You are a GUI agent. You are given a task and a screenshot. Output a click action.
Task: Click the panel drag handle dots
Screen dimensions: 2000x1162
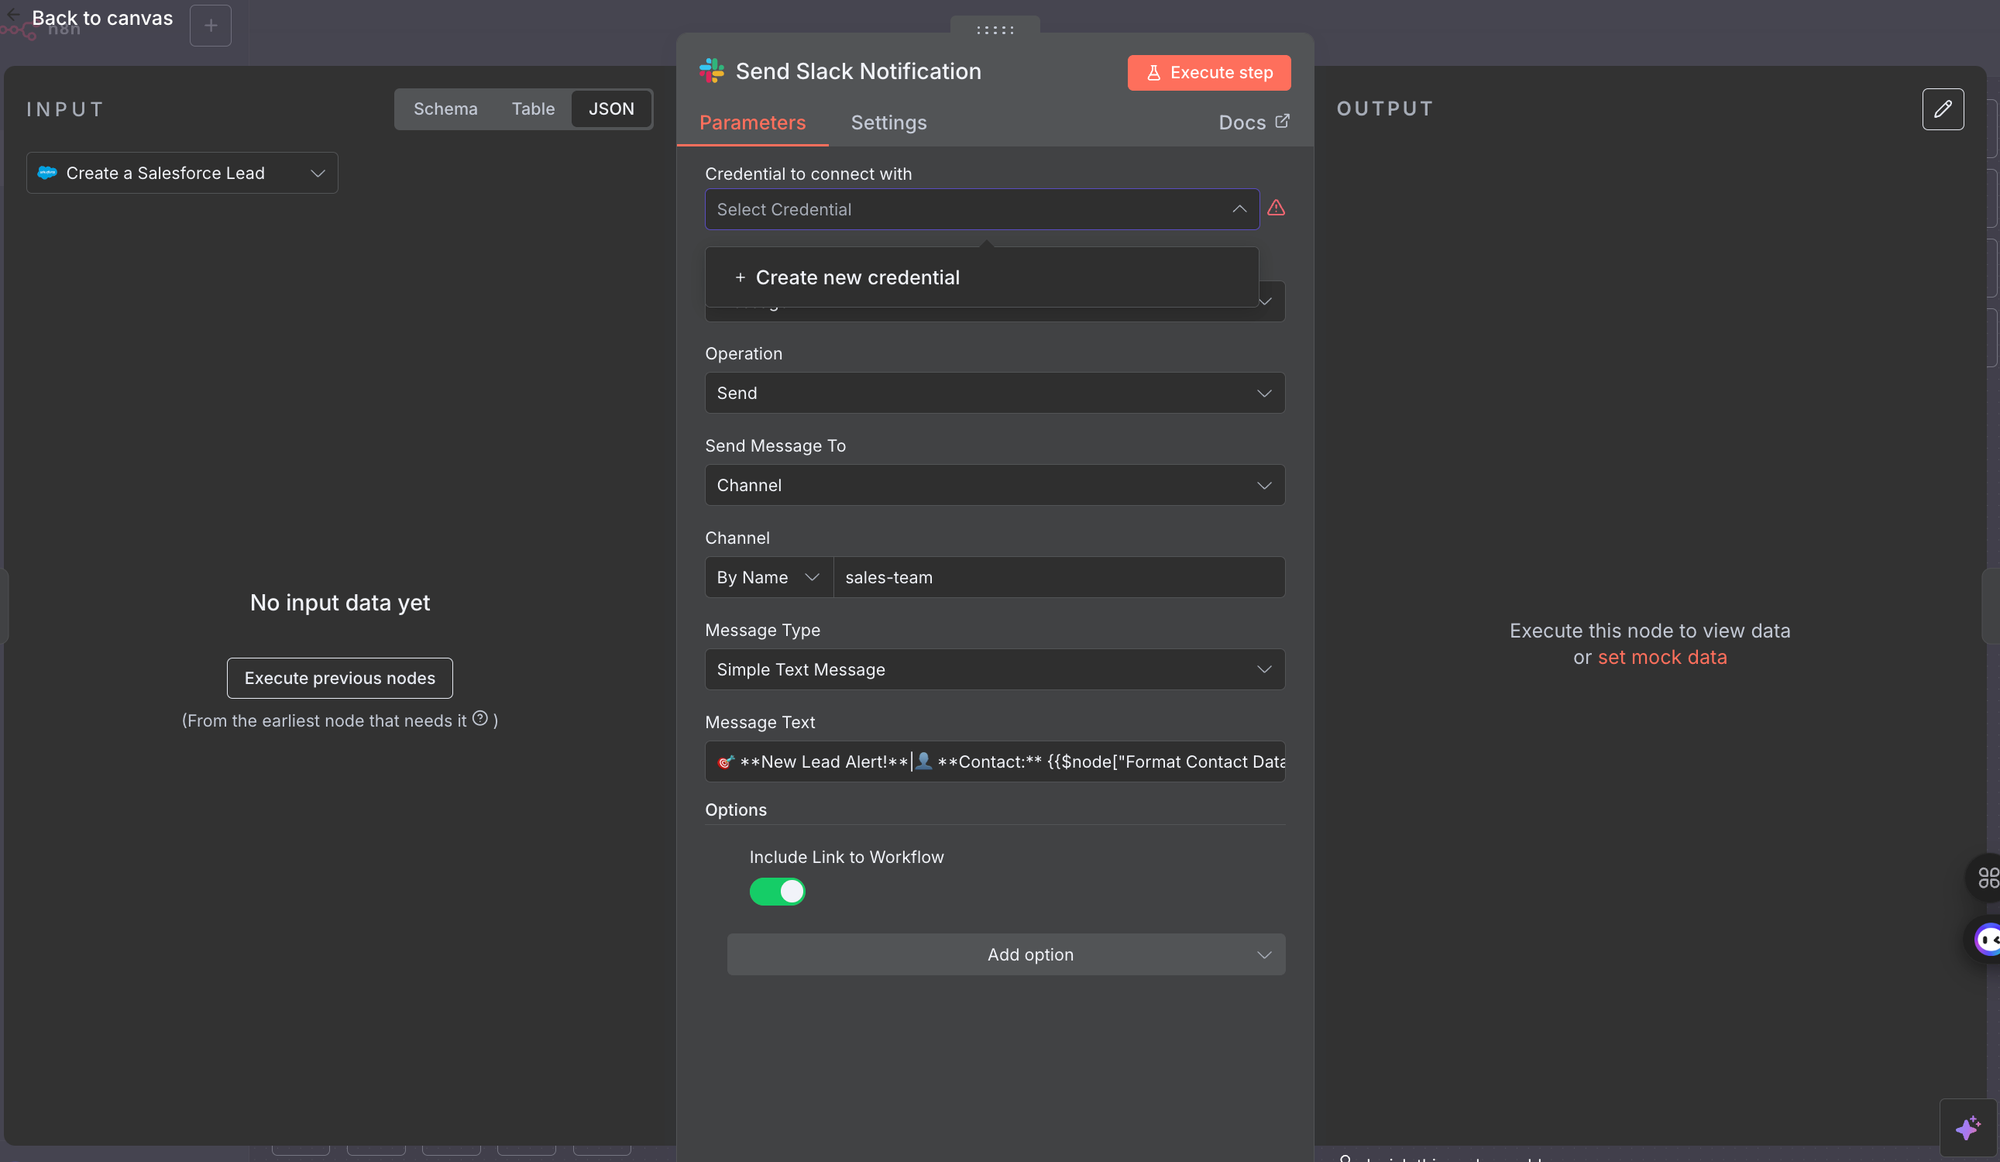pos(995,30)
